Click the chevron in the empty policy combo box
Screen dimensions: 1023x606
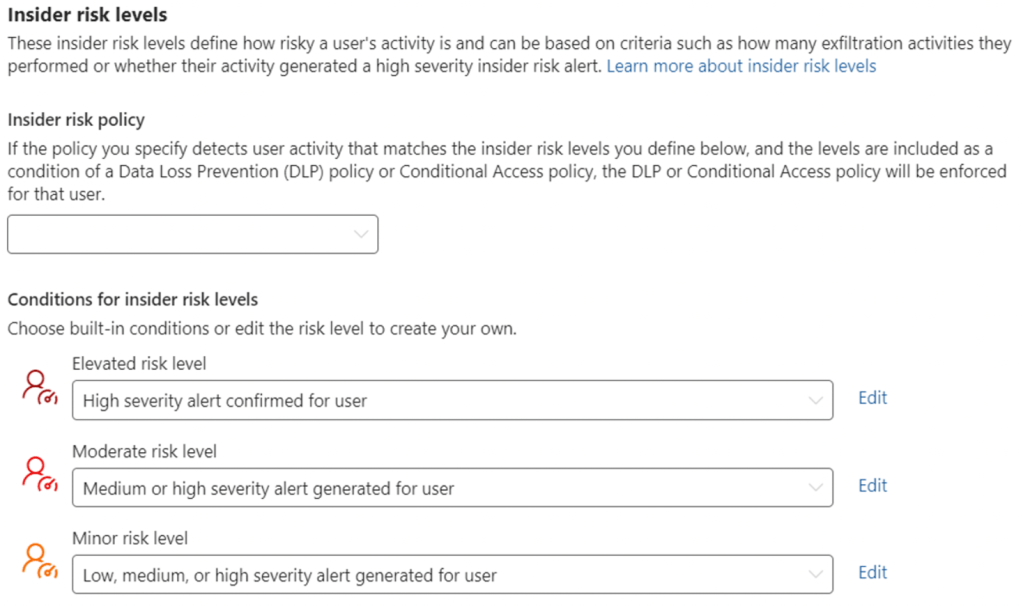(x=361, y=234)
